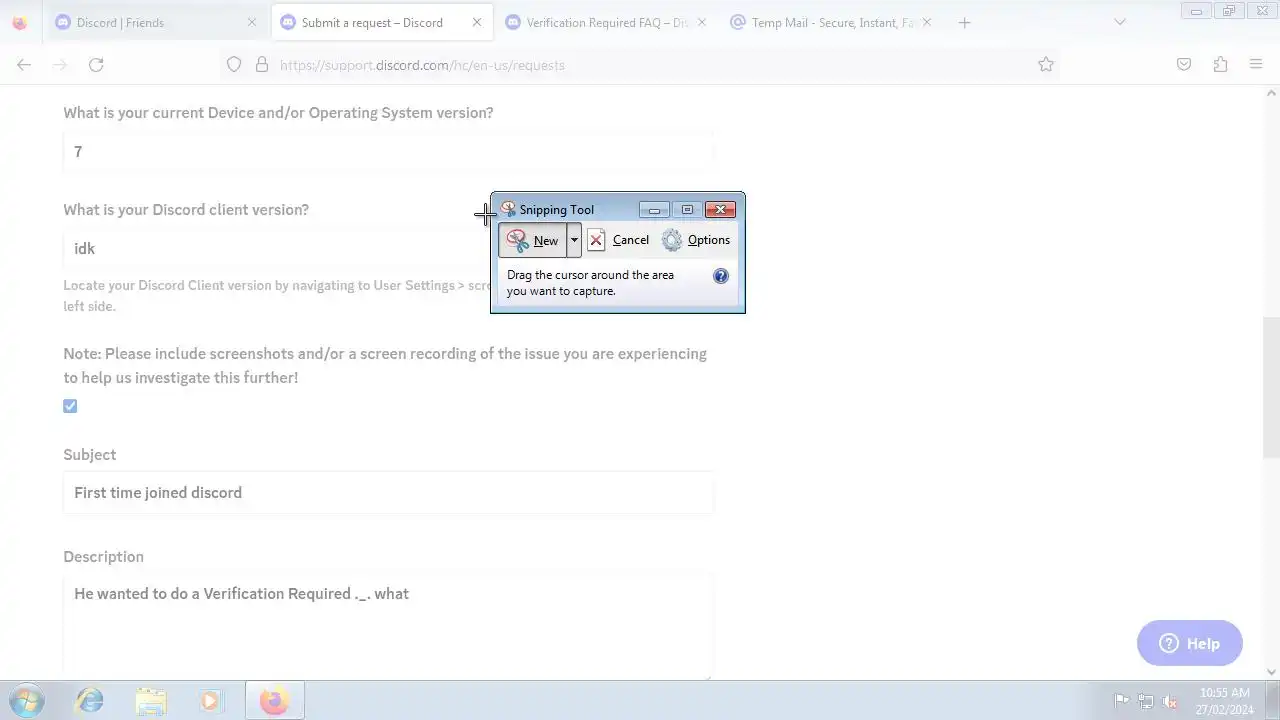1280x720 pixels.
Task: Click the site security padlock icon
Action: [262, 65]
